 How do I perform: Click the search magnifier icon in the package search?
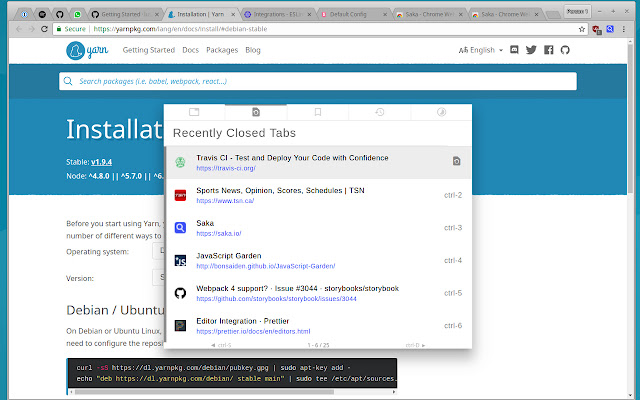tap(68, 81)
